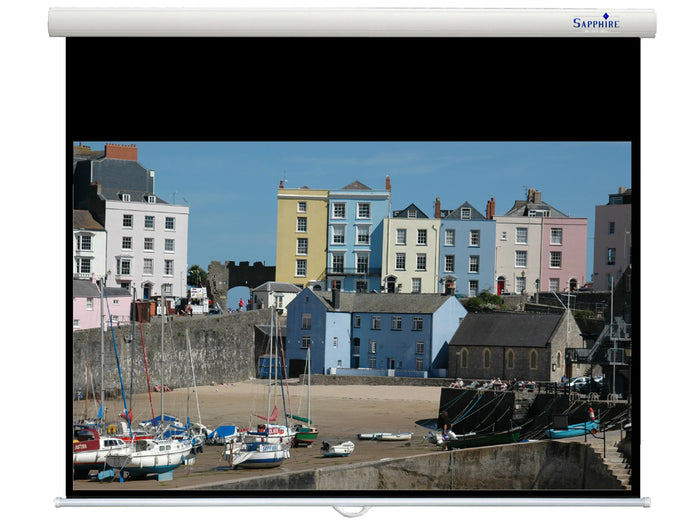Click the right end cap of bottom bar
The width and height of the screenshot is (700, 525).
(647, 502)
